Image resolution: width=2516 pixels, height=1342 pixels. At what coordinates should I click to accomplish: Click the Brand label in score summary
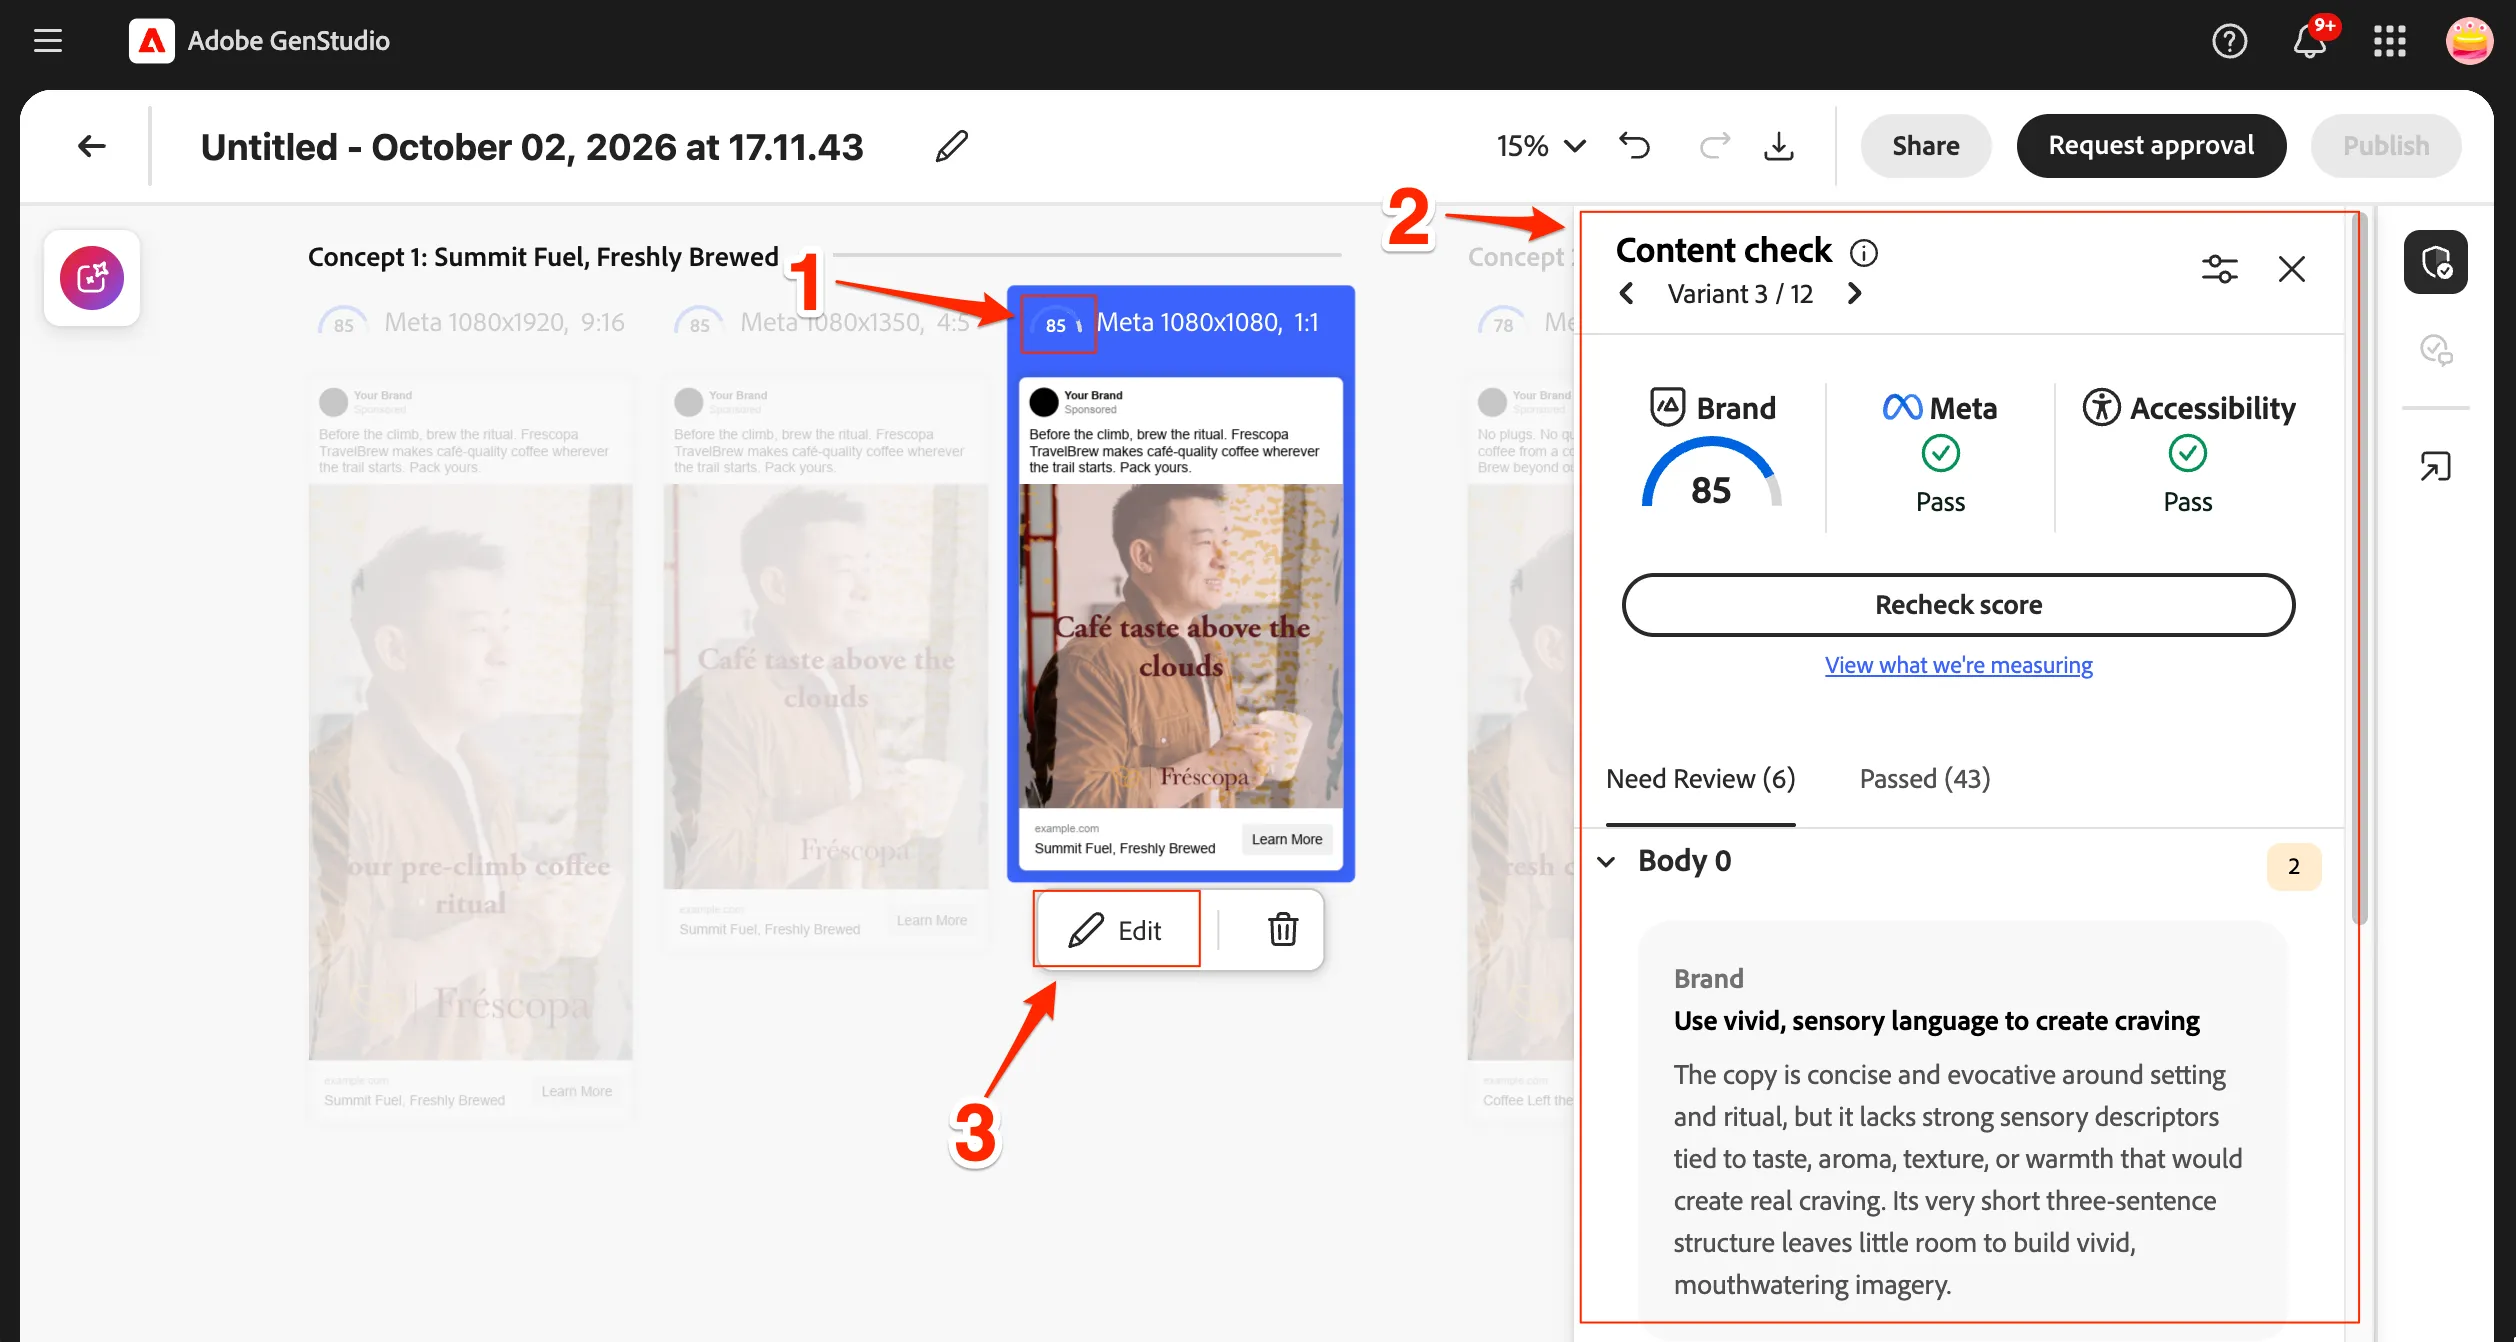click(x=1736, y=408)
